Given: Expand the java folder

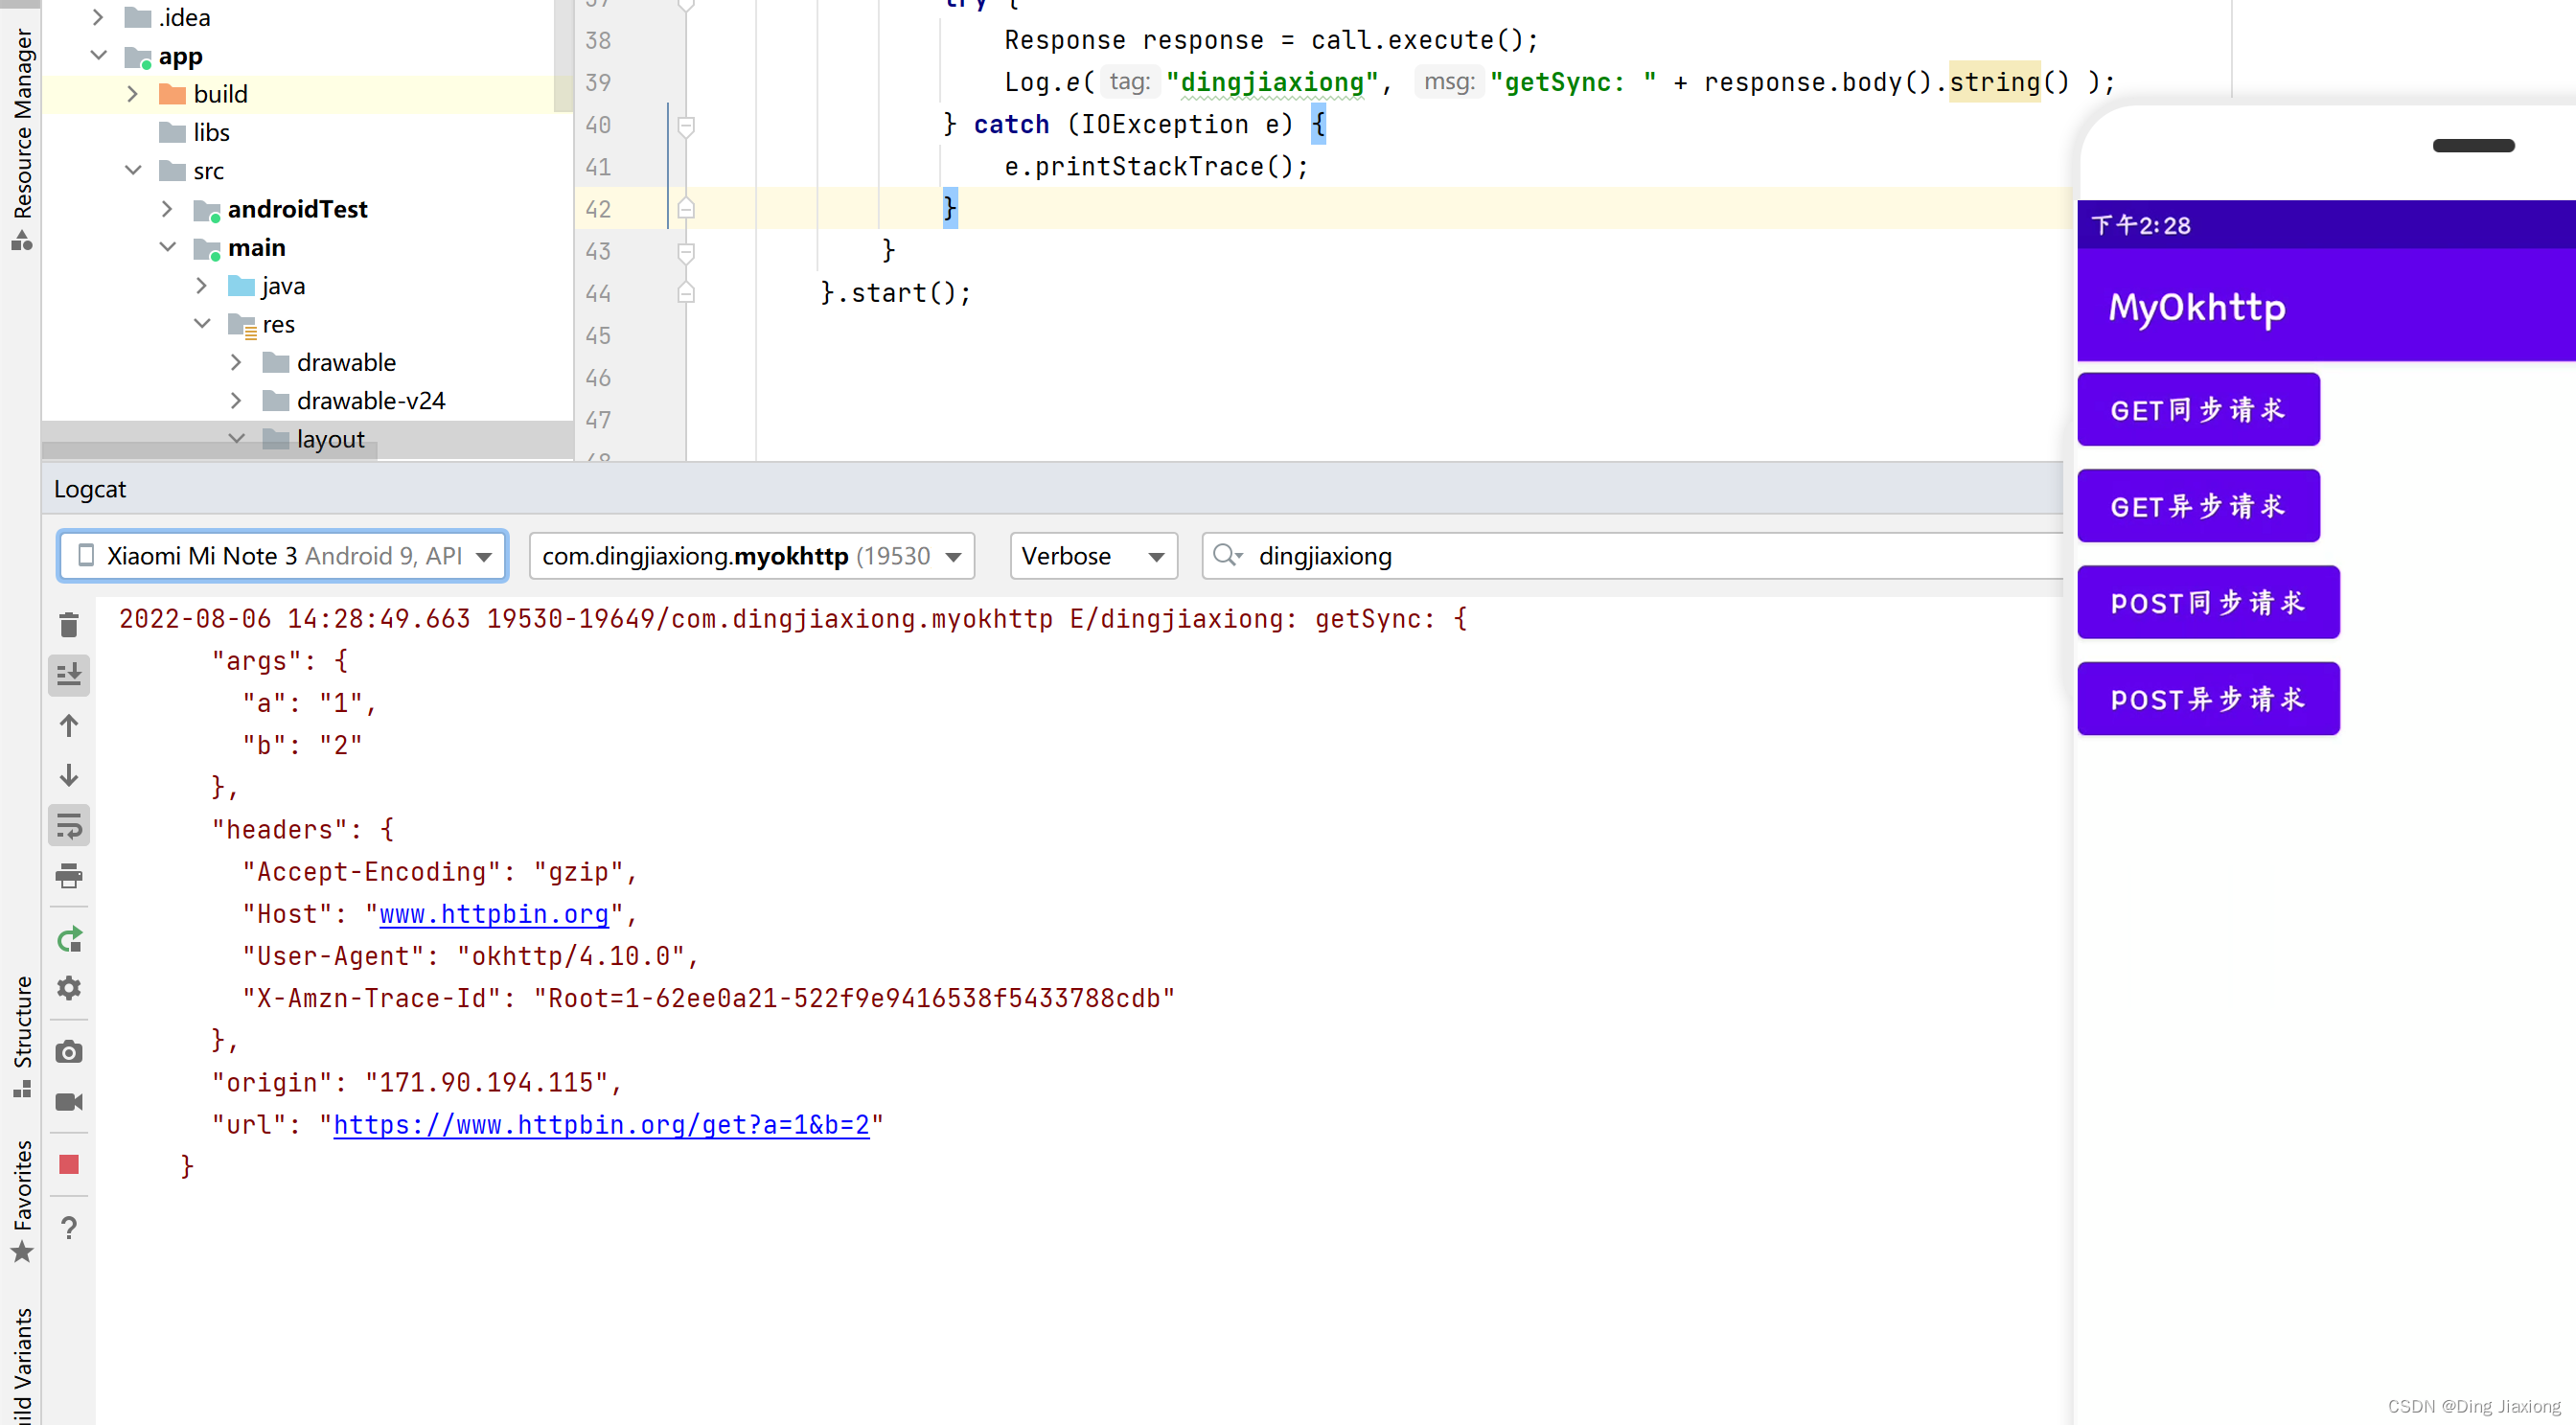Looking at the screenshot, I should tap(201, 285).
